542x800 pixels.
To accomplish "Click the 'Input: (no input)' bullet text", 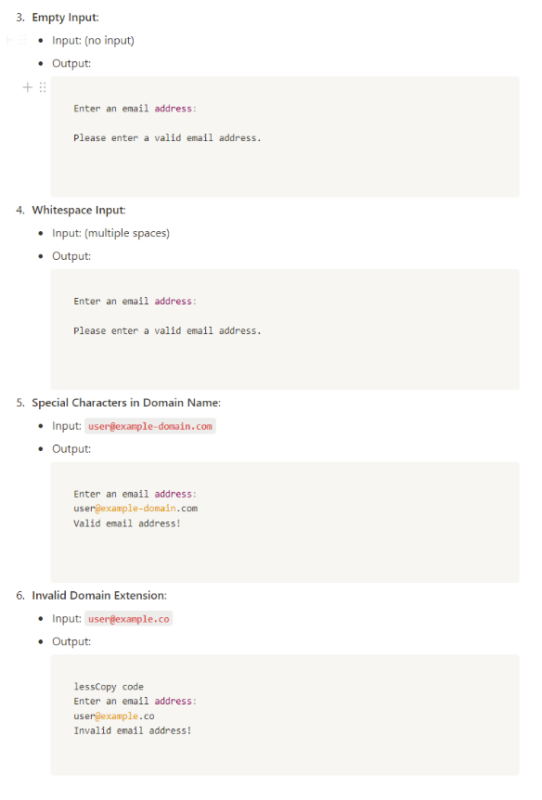I will (93, 40).
